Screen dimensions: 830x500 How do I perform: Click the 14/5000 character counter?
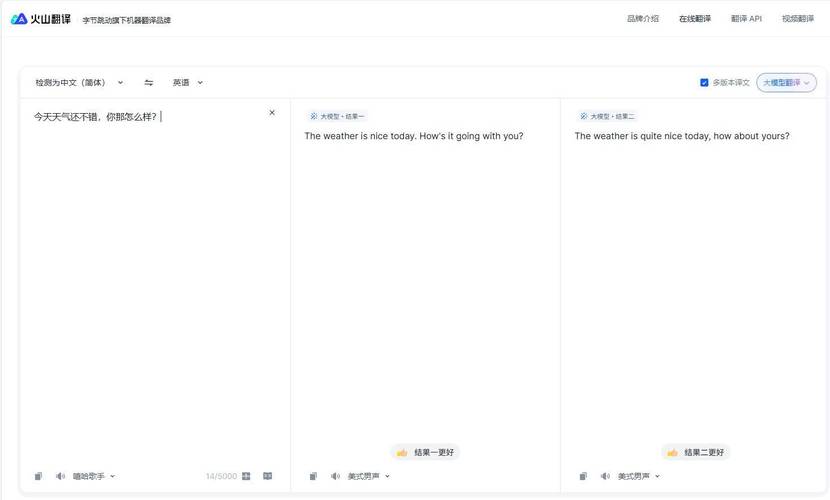(221, 476)
